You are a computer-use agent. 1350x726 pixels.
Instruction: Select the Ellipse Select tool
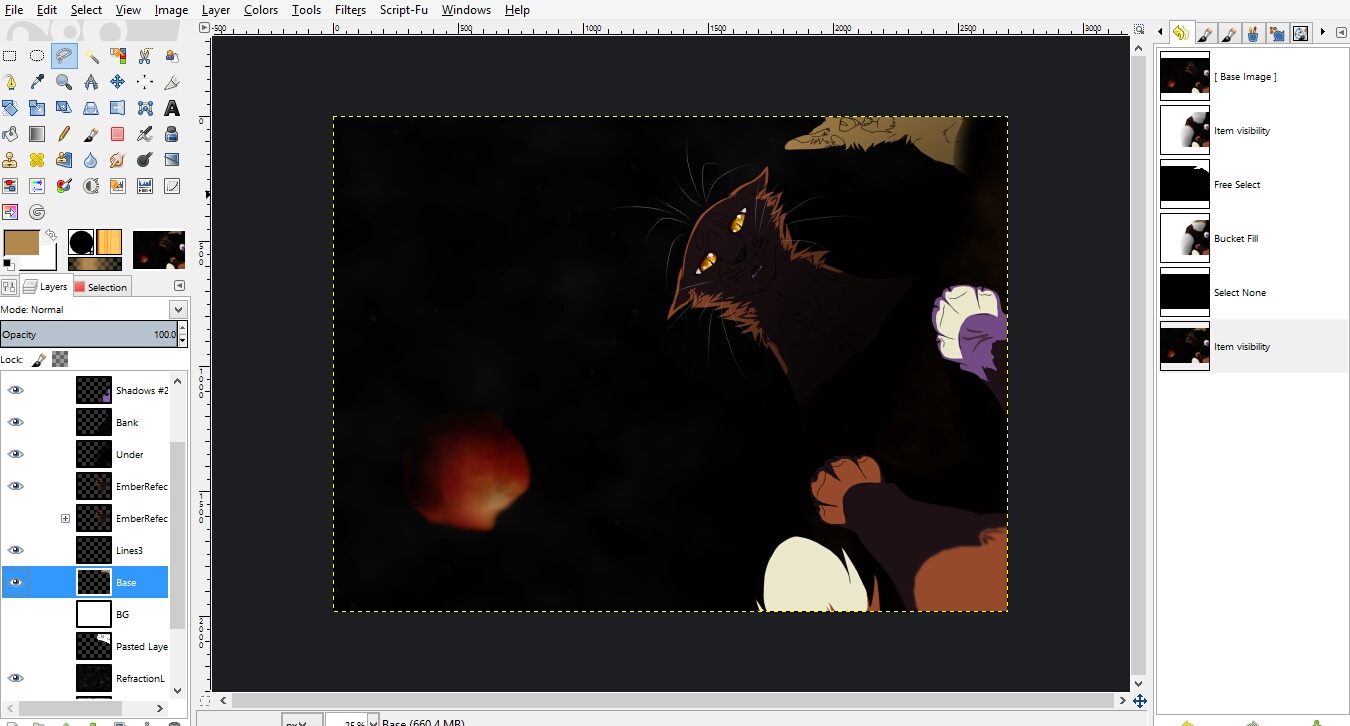(37, 56)
